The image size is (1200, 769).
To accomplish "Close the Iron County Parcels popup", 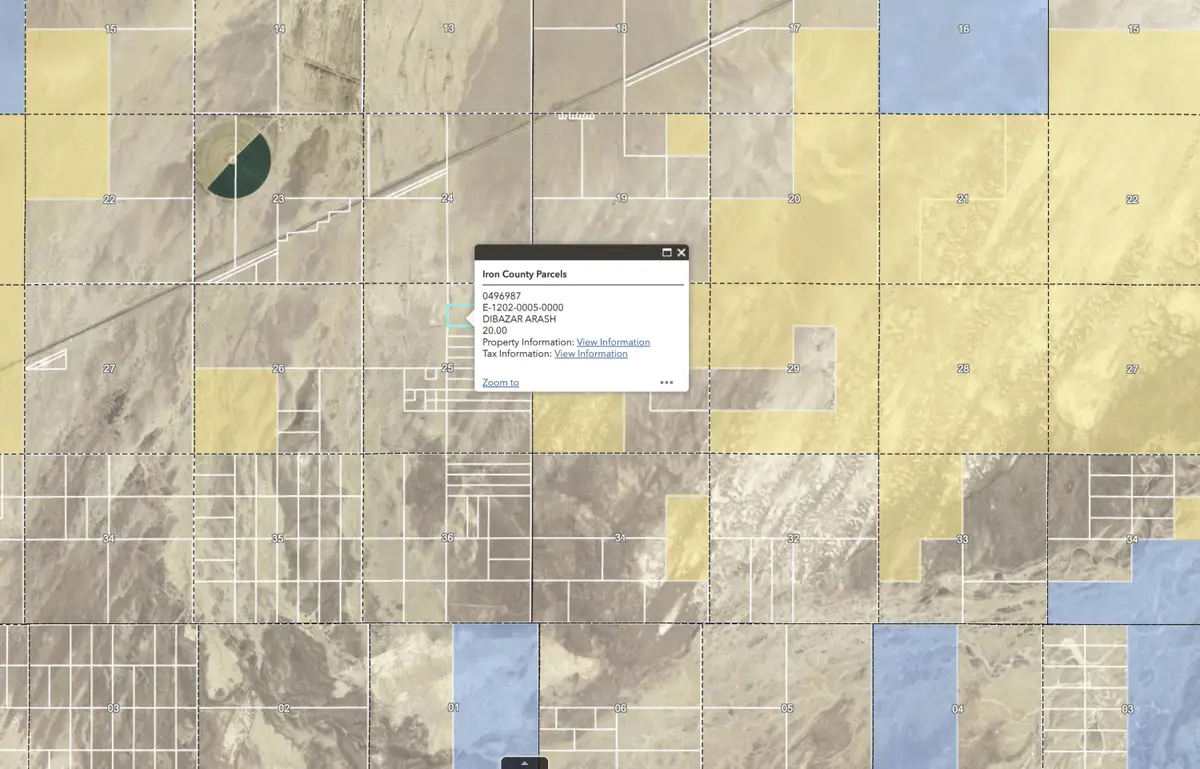I will click(681, 253).
